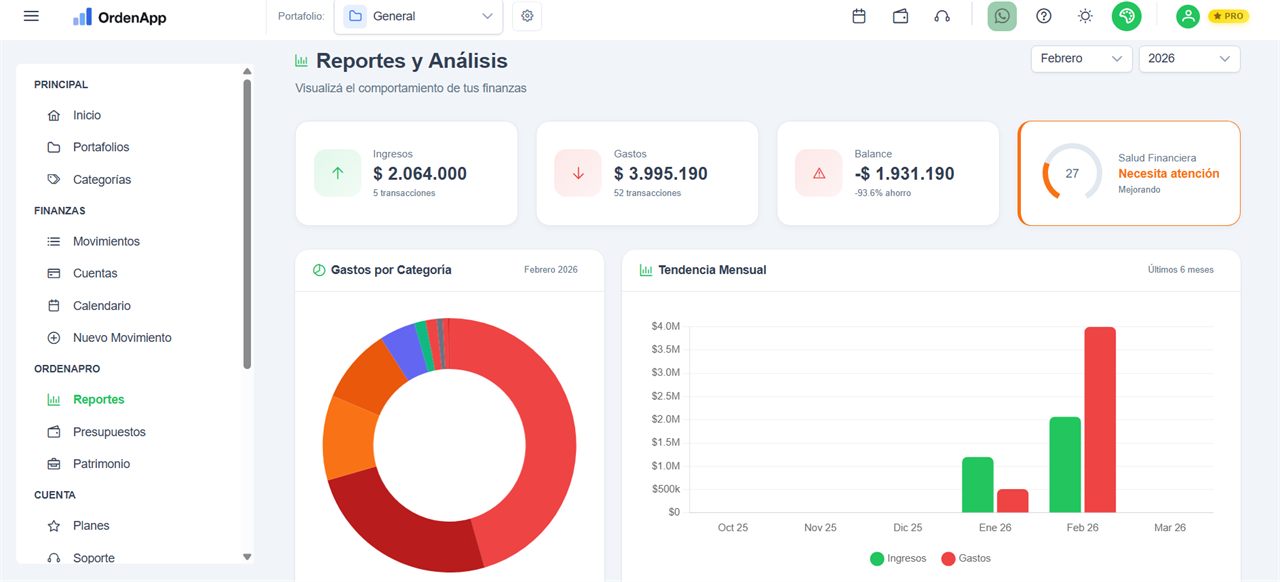Open the wallet icon in the top bar

tap(900, 16)
